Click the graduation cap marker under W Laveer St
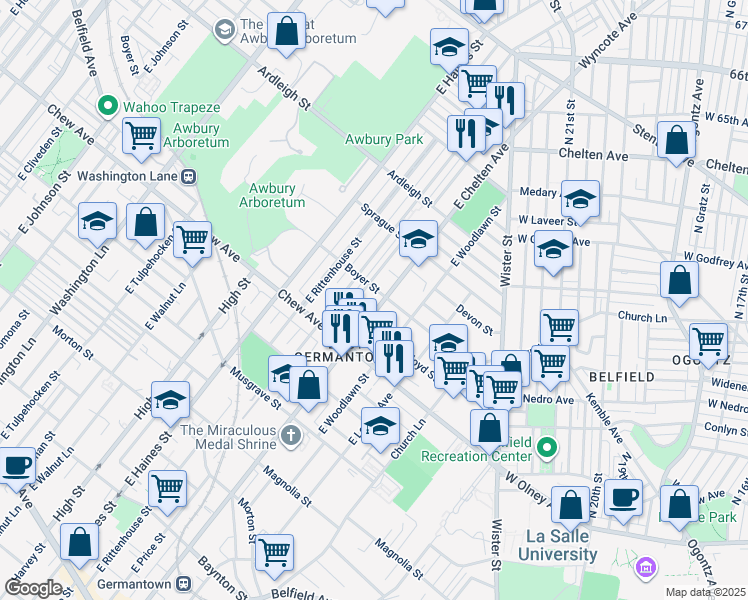 (553, 250)
